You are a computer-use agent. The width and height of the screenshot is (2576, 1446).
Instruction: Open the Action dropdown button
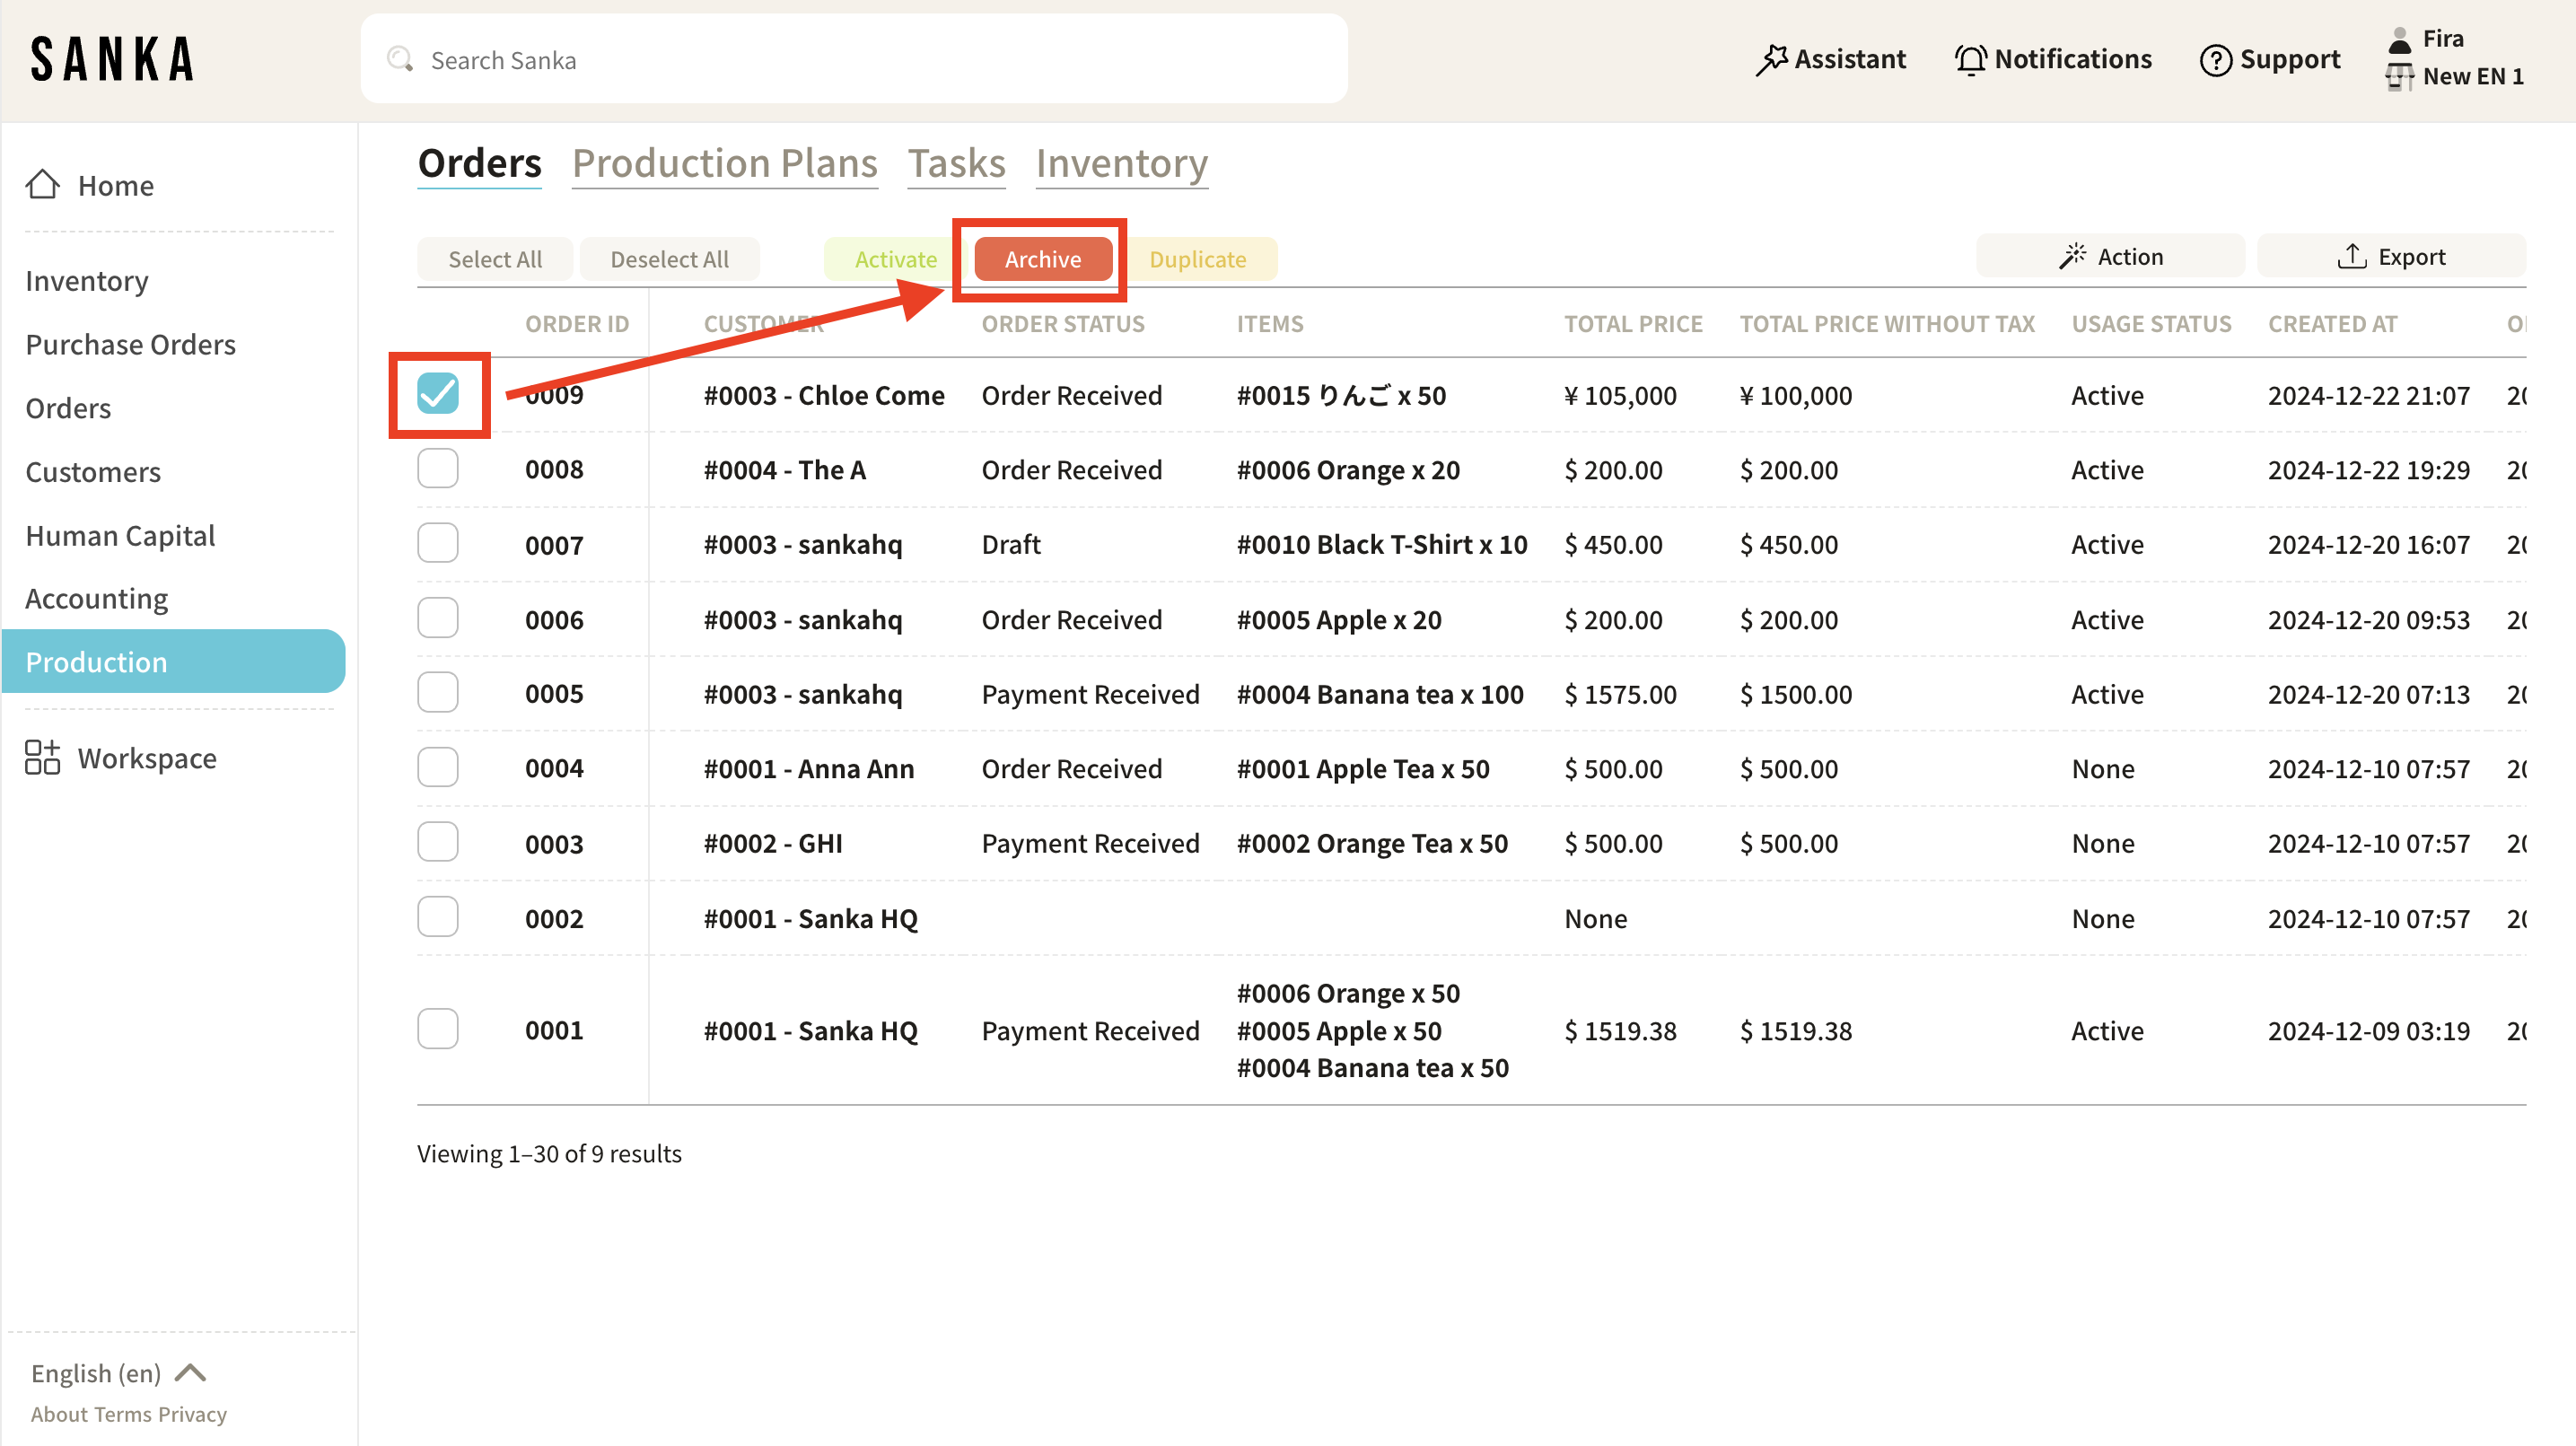2110,257
